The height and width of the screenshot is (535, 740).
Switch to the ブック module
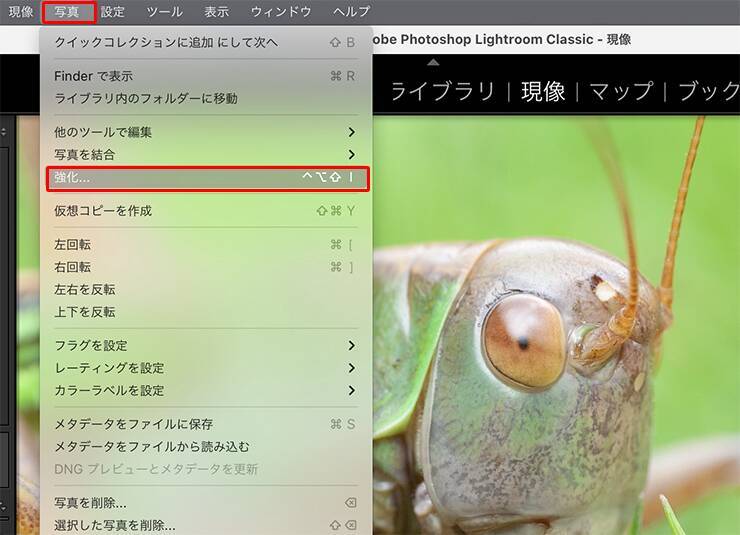pos(709,91)
